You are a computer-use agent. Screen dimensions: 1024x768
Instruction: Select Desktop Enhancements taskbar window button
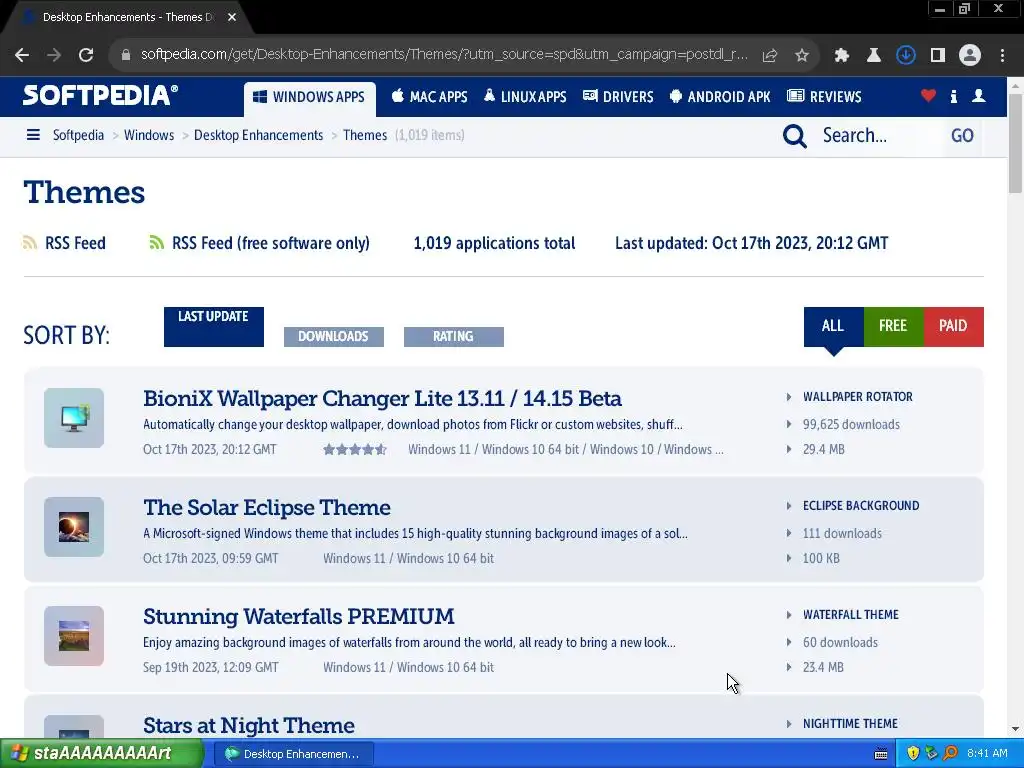click(295, 754)
